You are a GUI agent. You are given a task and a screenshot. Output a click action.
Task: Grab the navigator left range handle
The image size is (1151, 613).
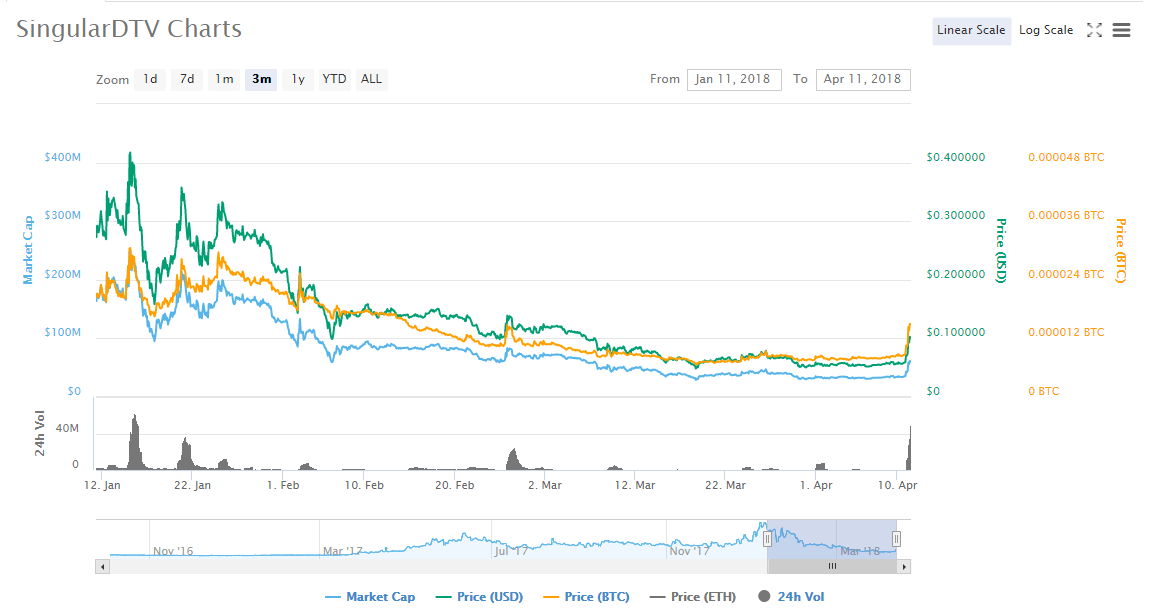767,539
